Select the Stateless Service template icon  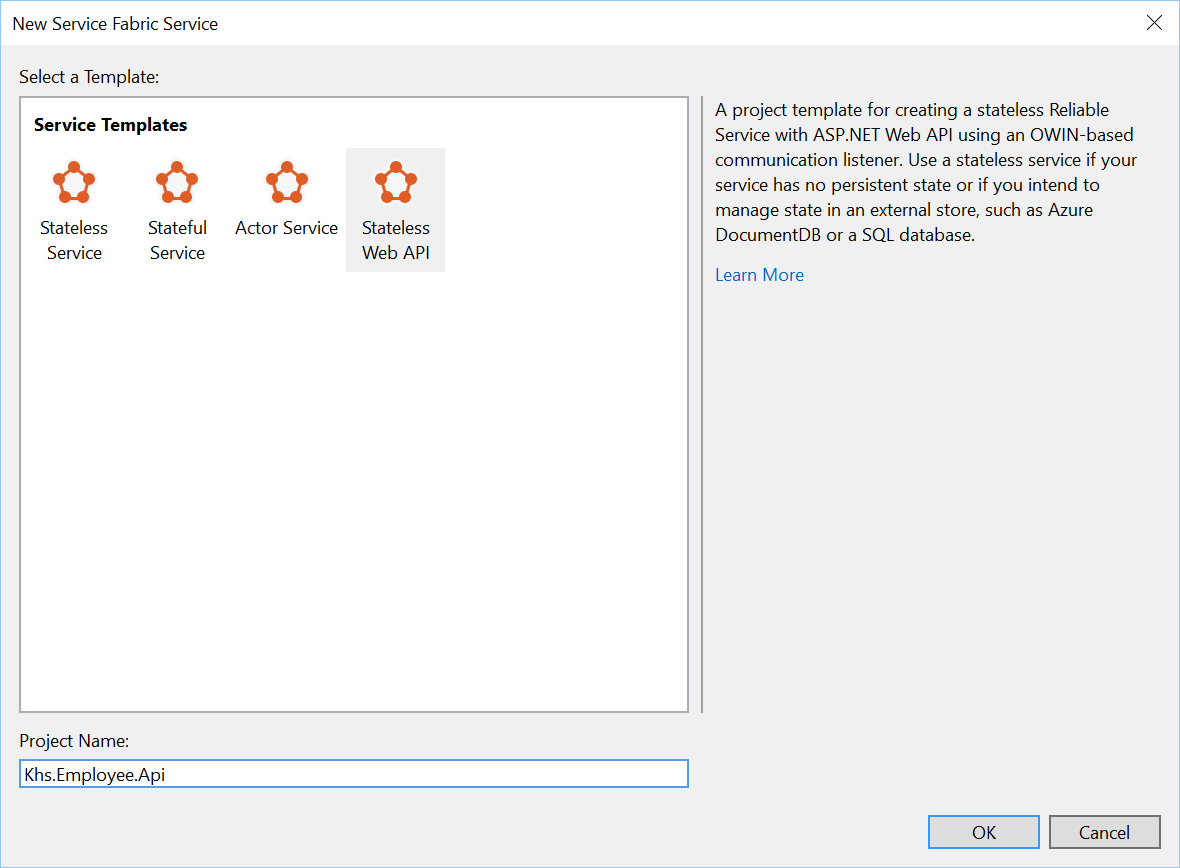coord(74,182)
